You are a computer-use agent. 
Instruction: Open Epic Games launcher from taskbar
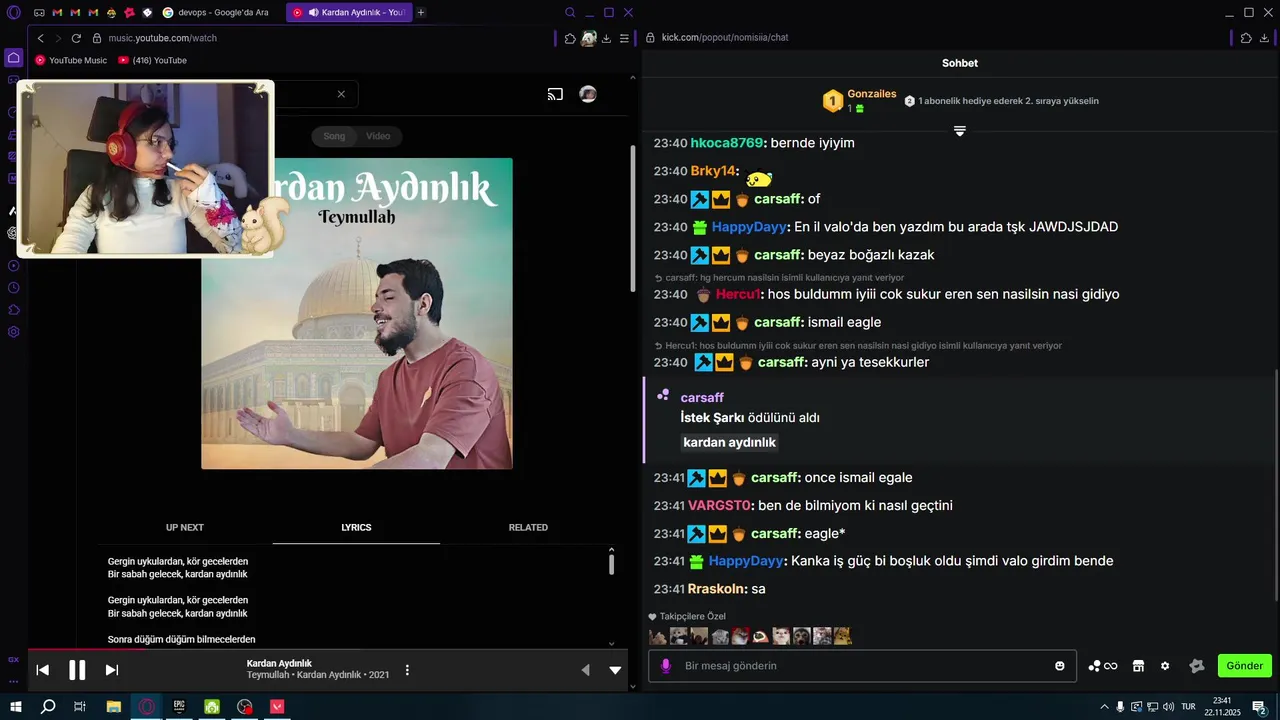[179, 706]
